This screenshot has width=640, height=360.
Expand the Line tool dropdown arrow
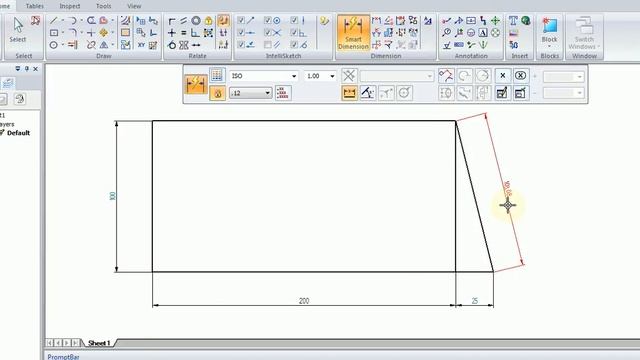click(x=62, y=20)
